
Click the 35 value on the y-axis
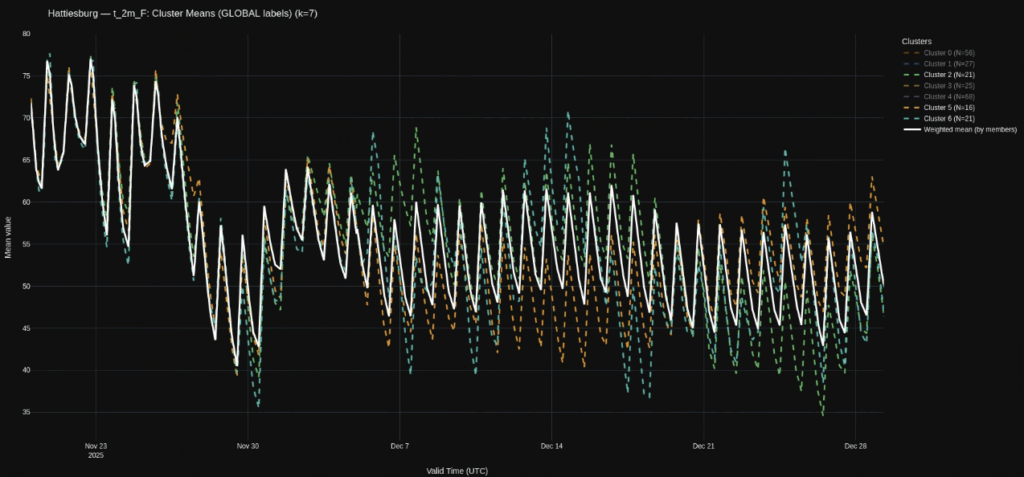click(26, 412)
